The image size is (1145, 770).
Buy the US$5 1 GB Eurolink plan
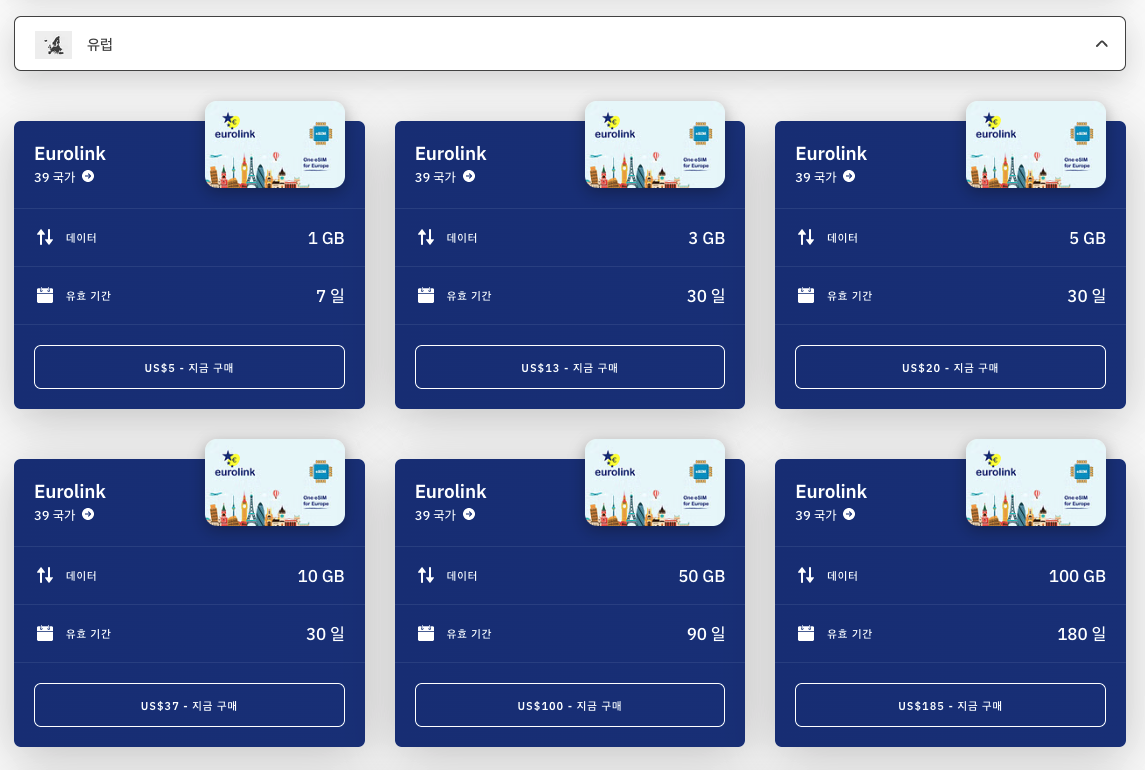189,367
